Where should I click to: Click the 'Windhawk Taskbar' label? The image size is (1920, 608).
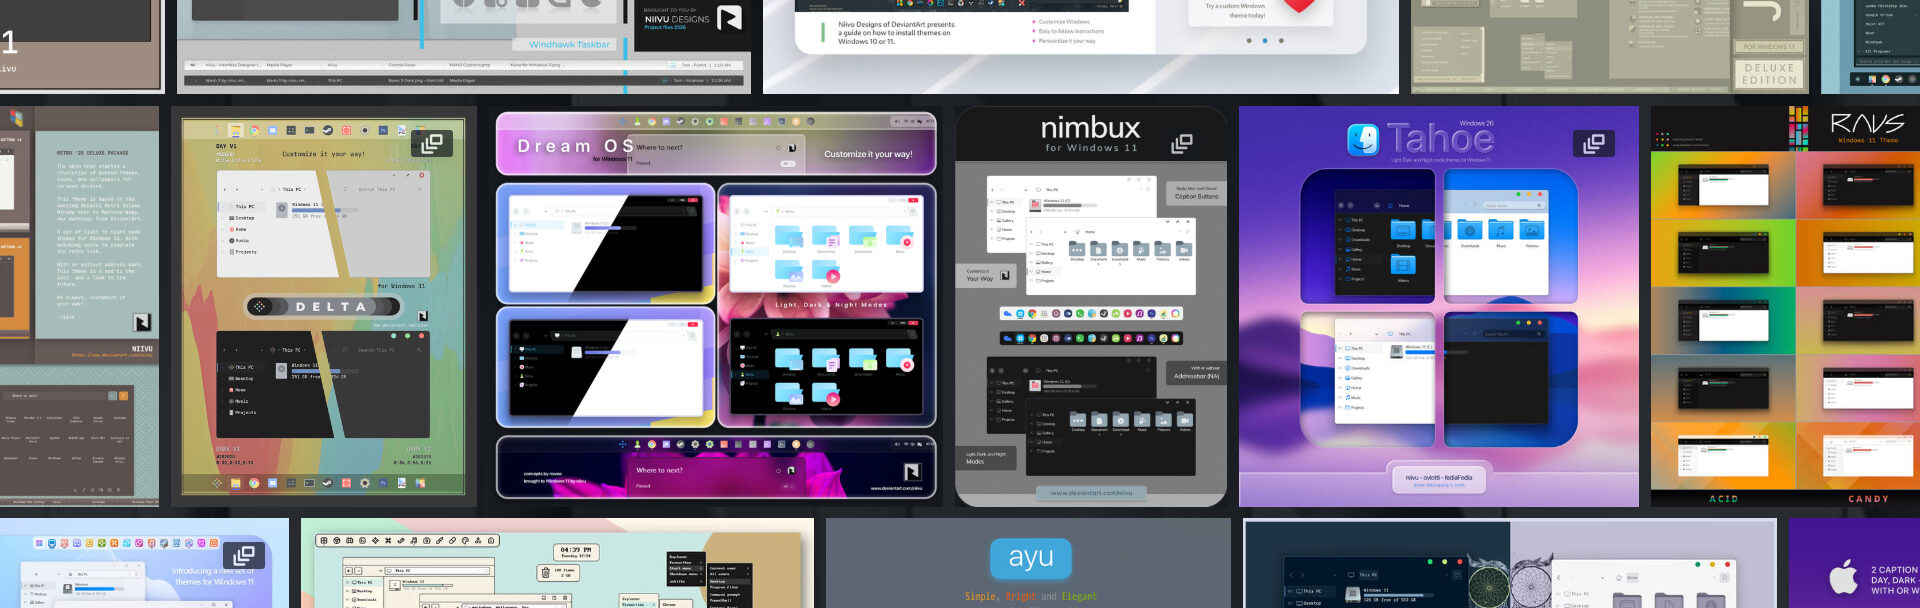tap(569, 44)
